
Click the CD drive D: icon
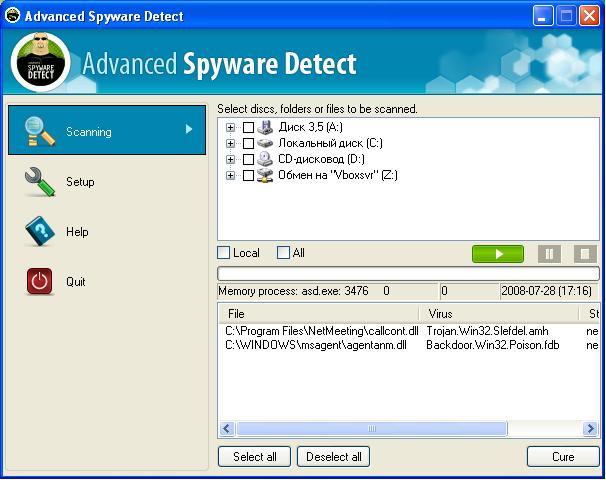[x=265, y=159]
